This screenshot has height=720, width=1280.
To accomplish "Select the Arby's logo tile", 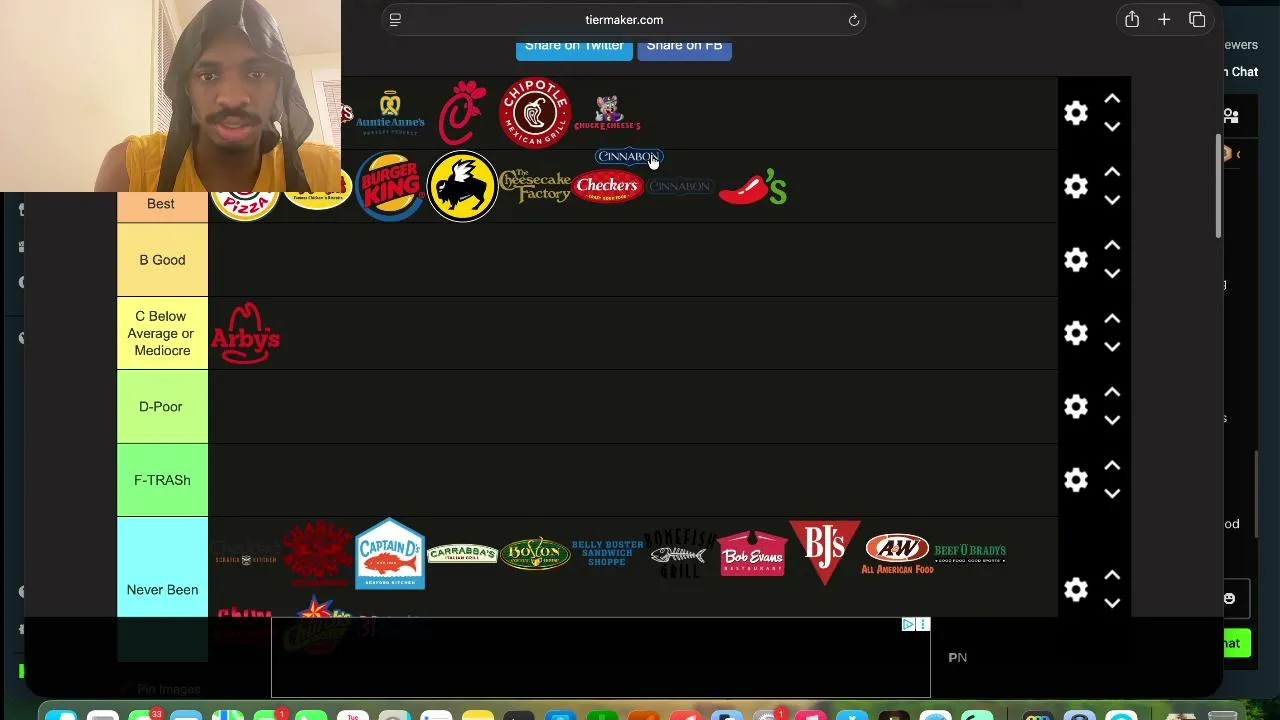I will [x=246, y=333].
